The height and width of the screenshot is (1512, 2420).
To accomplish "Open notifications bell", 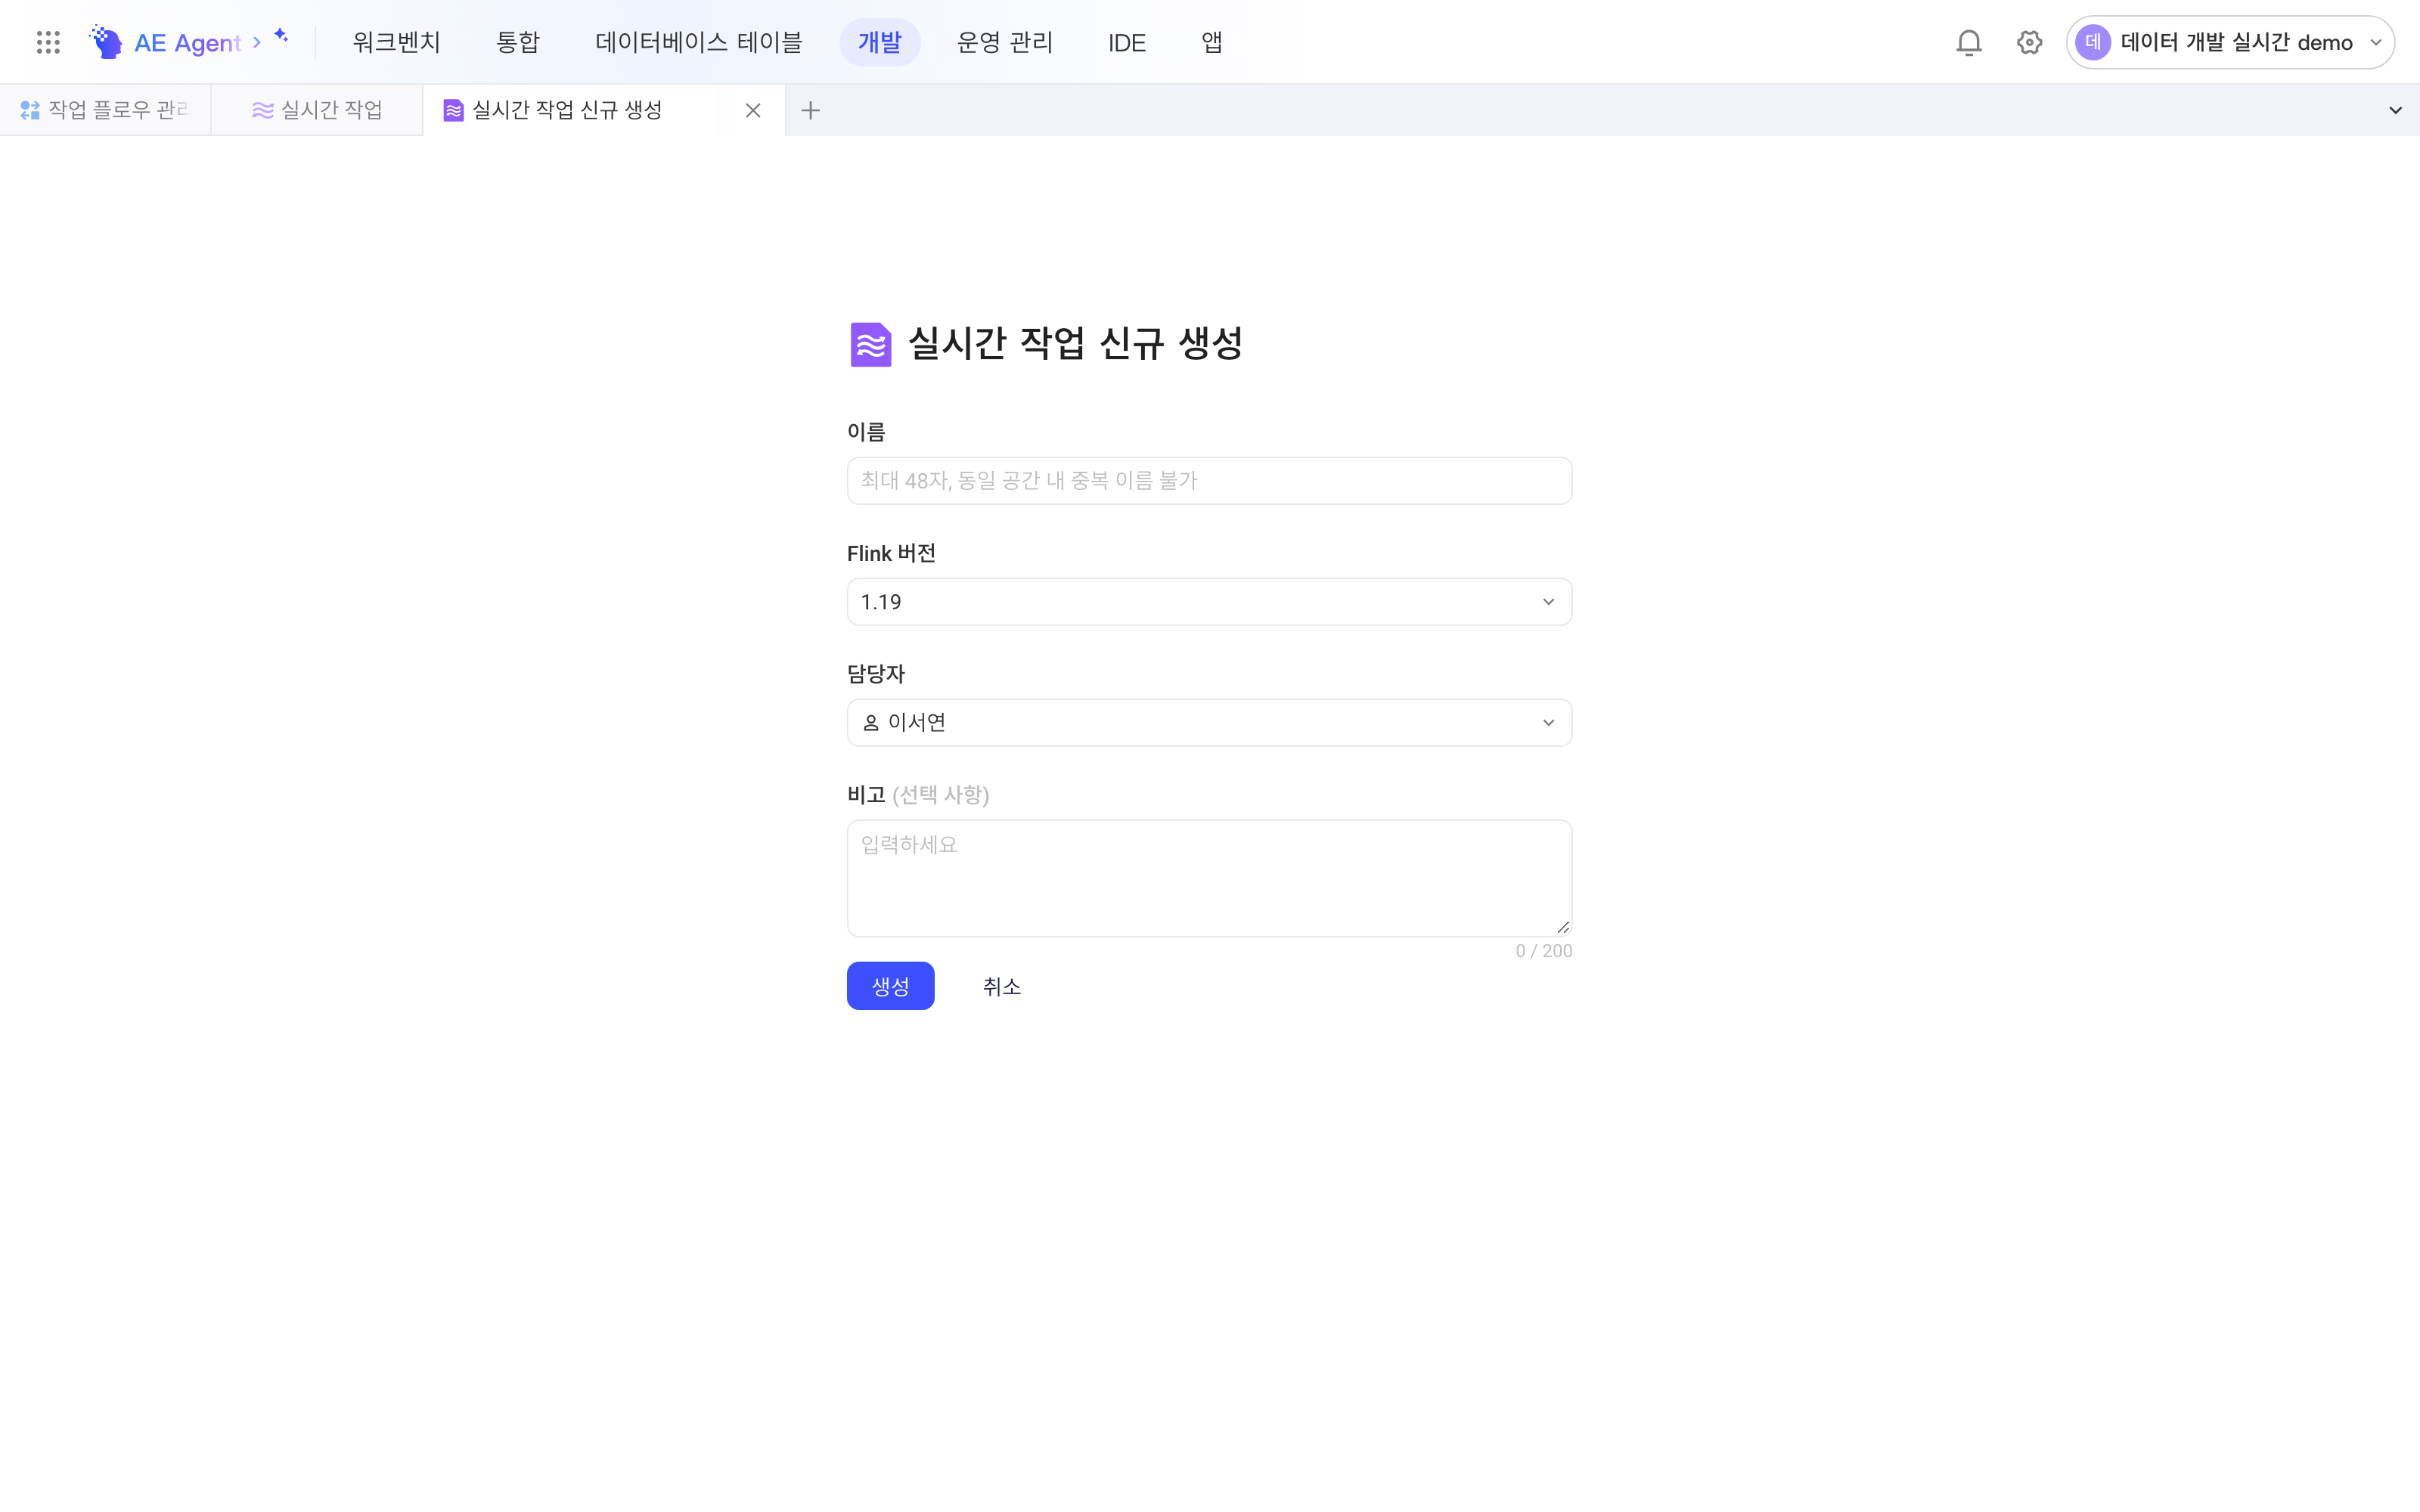I will (1968, 42).
